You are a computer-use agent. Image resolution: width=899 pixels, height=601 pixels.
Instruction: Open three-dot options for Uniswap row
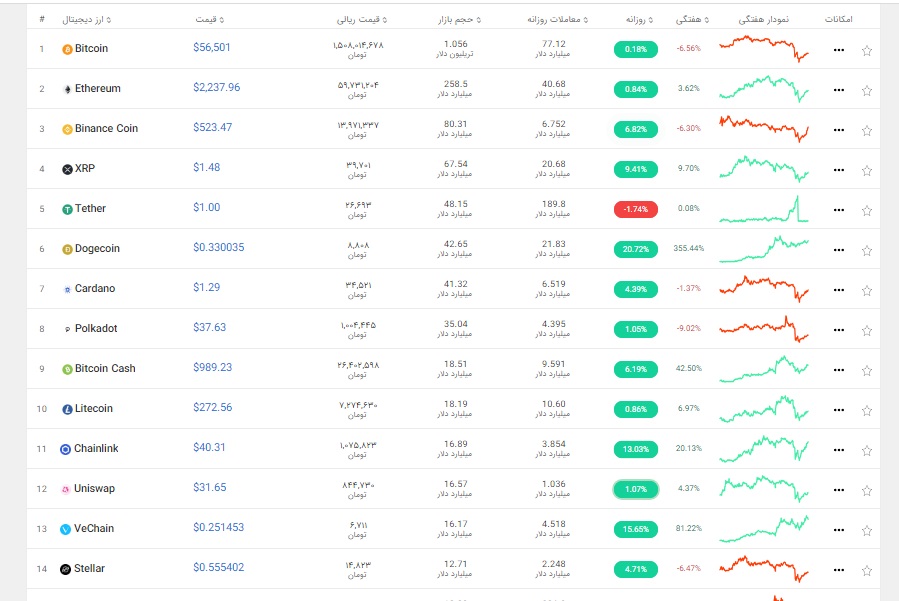839,489
